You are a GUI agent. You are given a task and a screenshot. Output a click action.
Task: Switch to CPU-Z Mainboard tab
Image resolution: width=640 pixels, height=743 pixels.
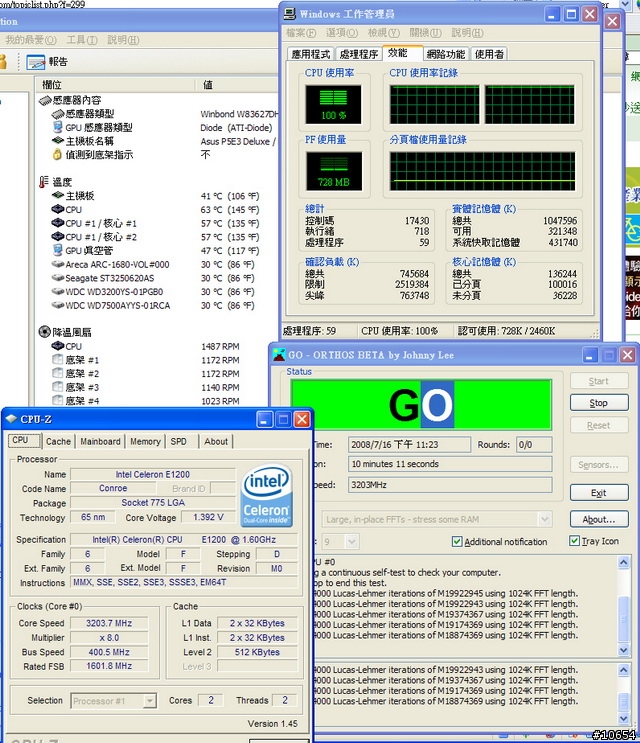[100, 442]
